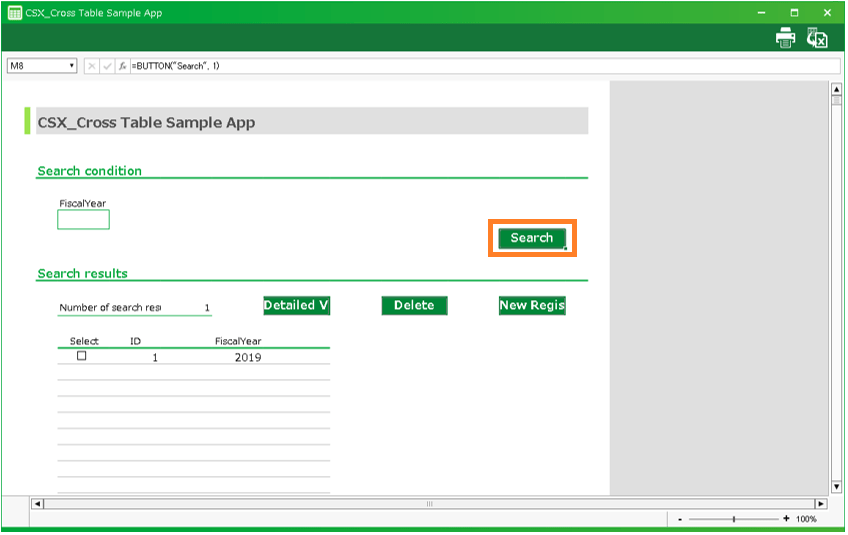Tick the Select checkbox for ID 1
Screen dimensions: 848x535
tap(82, 356)
